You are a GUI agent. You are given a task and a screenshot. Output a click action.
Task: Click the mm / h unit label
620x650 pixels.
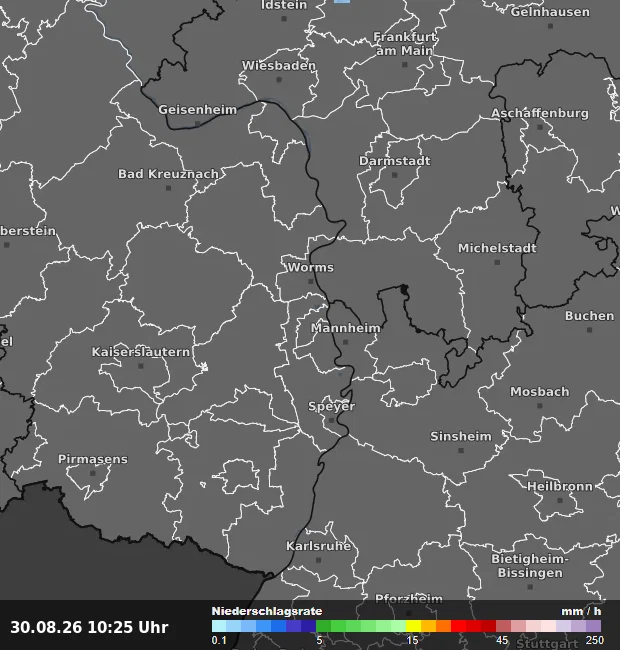click(x=581, y=611)
